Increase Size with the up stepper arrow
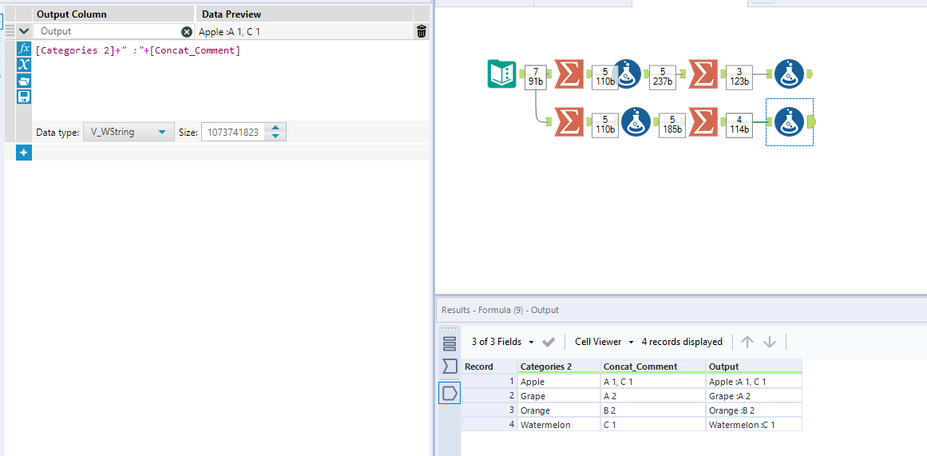Image resolution: width=927 pixels, height=456 pixels. pos(275,127)
